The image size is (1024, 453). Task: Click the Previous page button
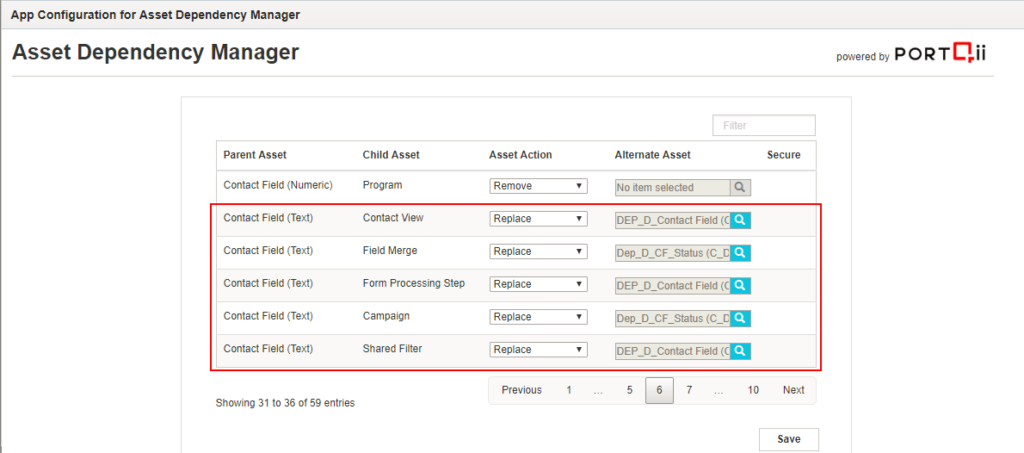pyautogui.click(x=521, y=390)
